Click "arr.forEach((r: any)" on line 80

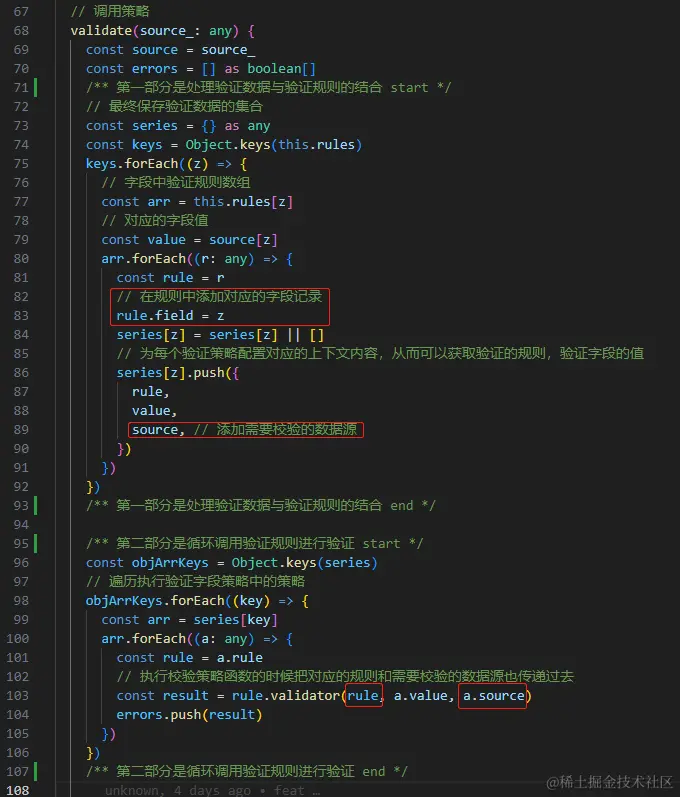177,259
